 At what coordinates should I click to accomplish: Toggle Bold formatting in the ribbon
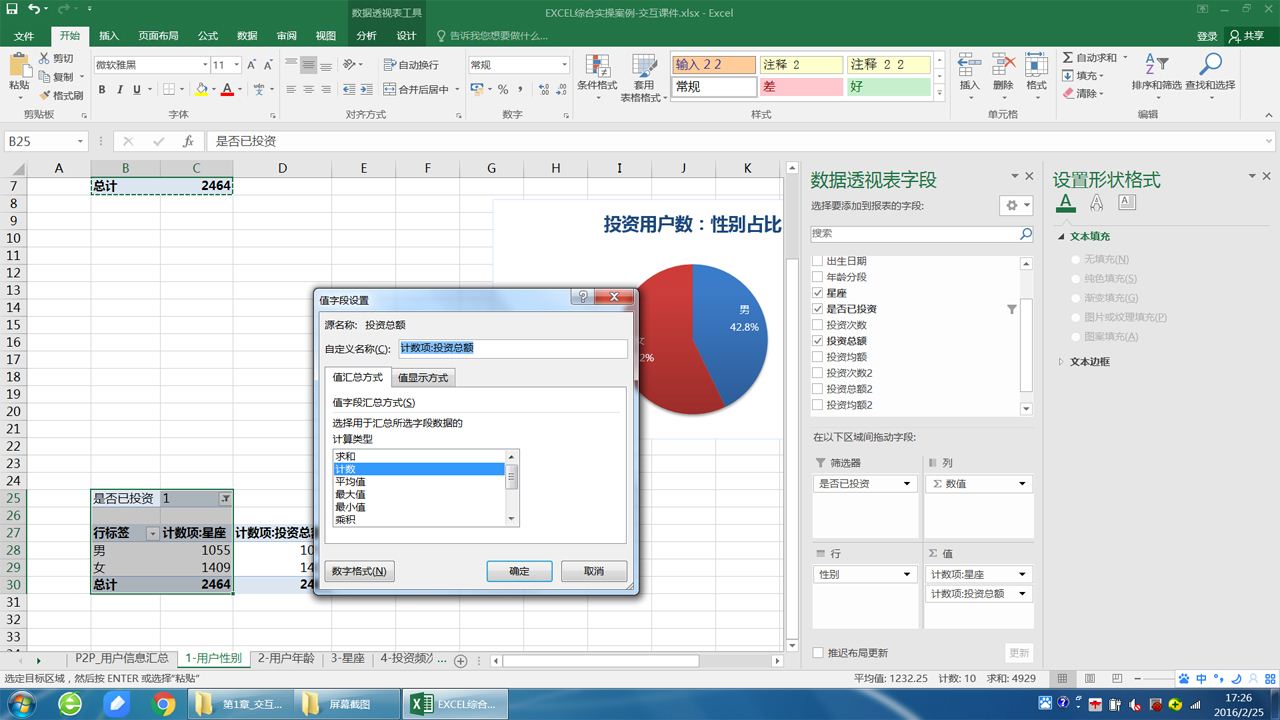tap(102, 90)
